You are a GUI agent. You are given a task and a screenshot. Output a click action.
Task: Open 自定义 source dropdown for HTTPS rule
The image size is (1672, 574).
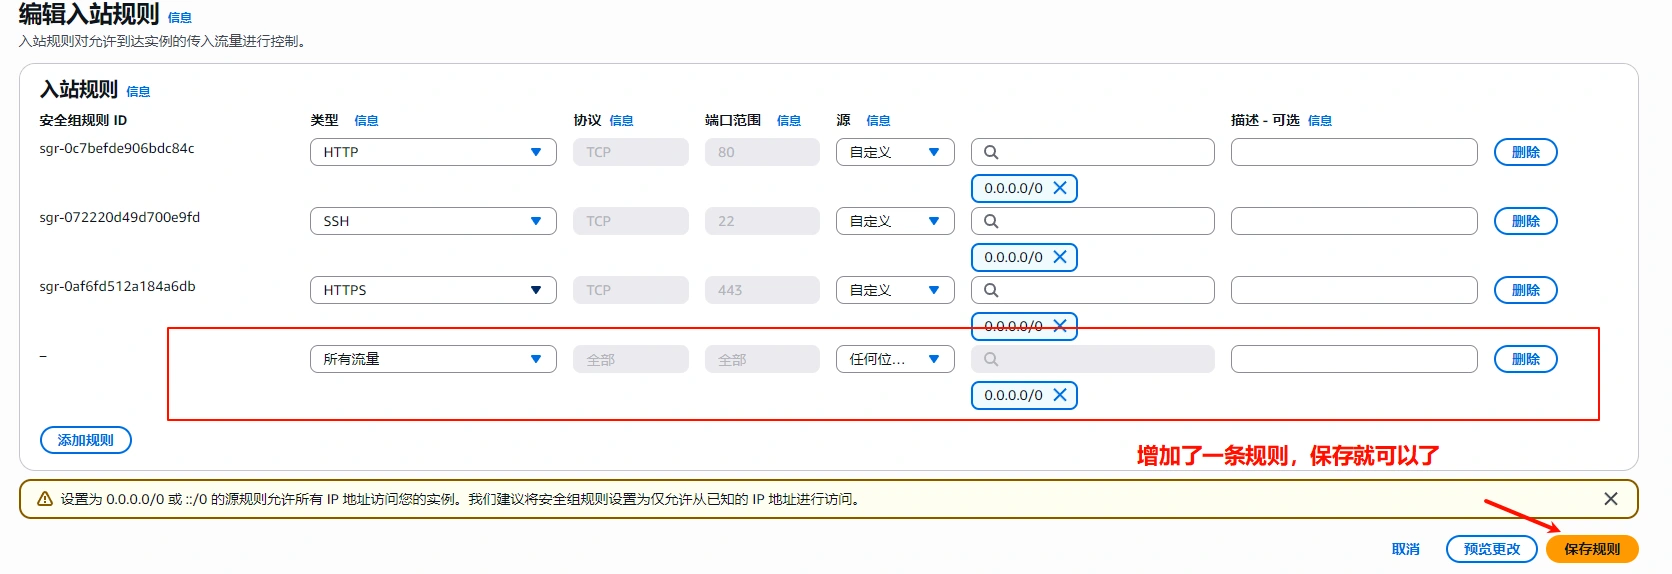894,290
